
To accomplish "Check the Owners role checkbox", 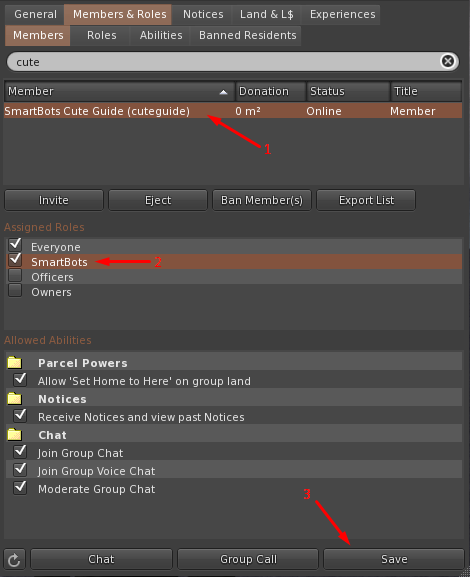I will 15,290.
